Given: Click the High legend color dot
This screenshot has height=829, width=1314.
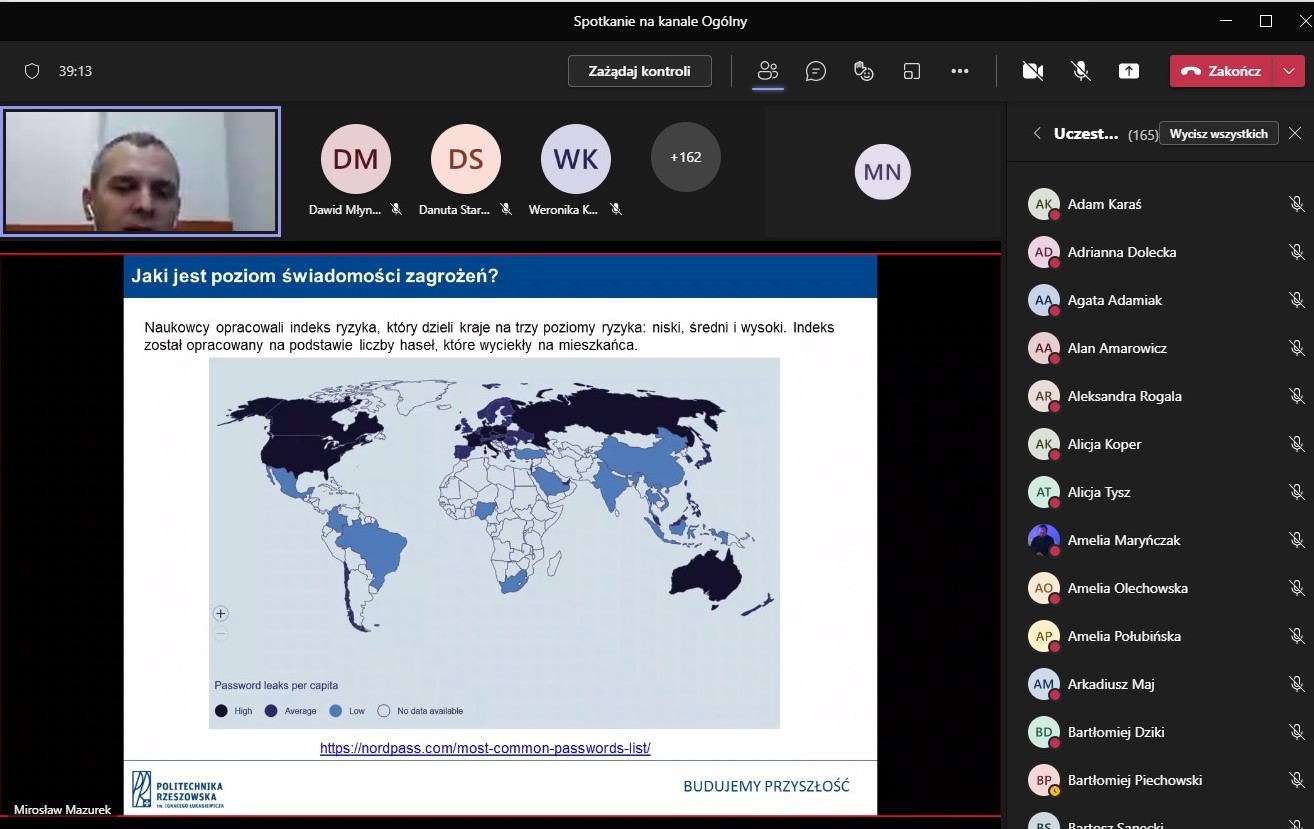Looking at the screenshot, I should point(222,711).
